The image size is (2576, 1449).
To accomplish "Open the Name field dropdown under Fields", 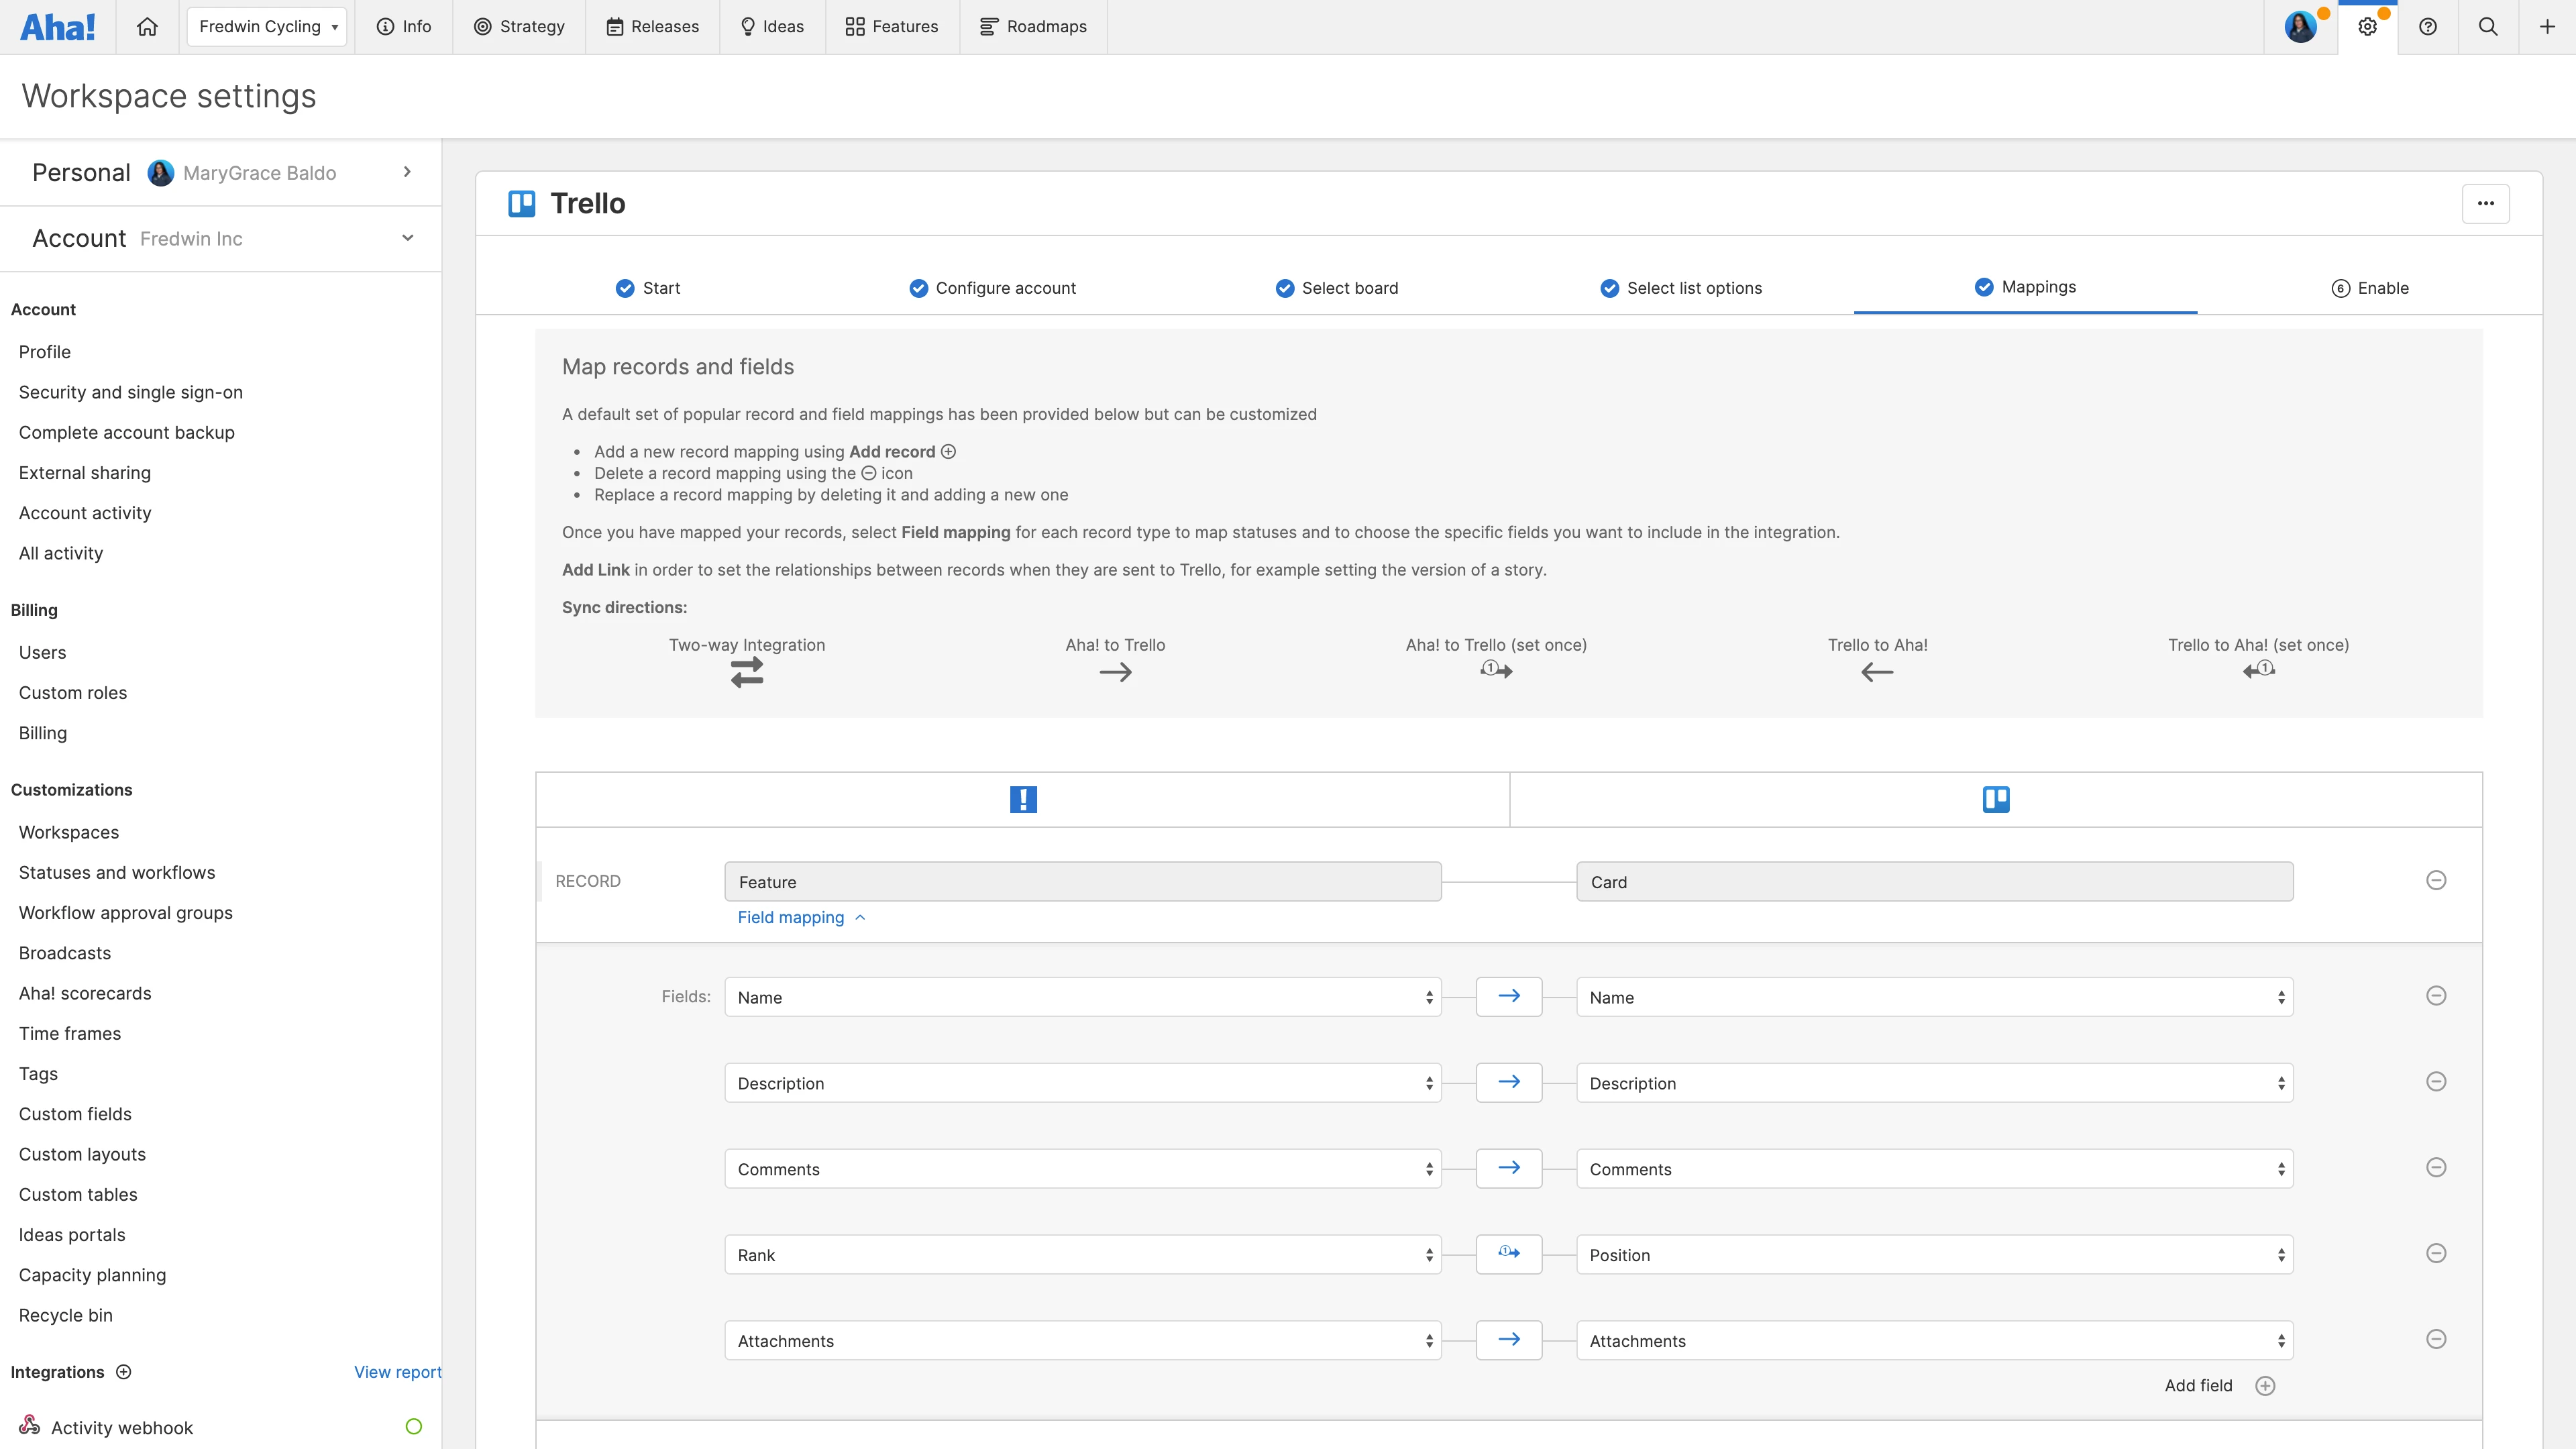I will pyautogui.click(x=1082, y=997).
